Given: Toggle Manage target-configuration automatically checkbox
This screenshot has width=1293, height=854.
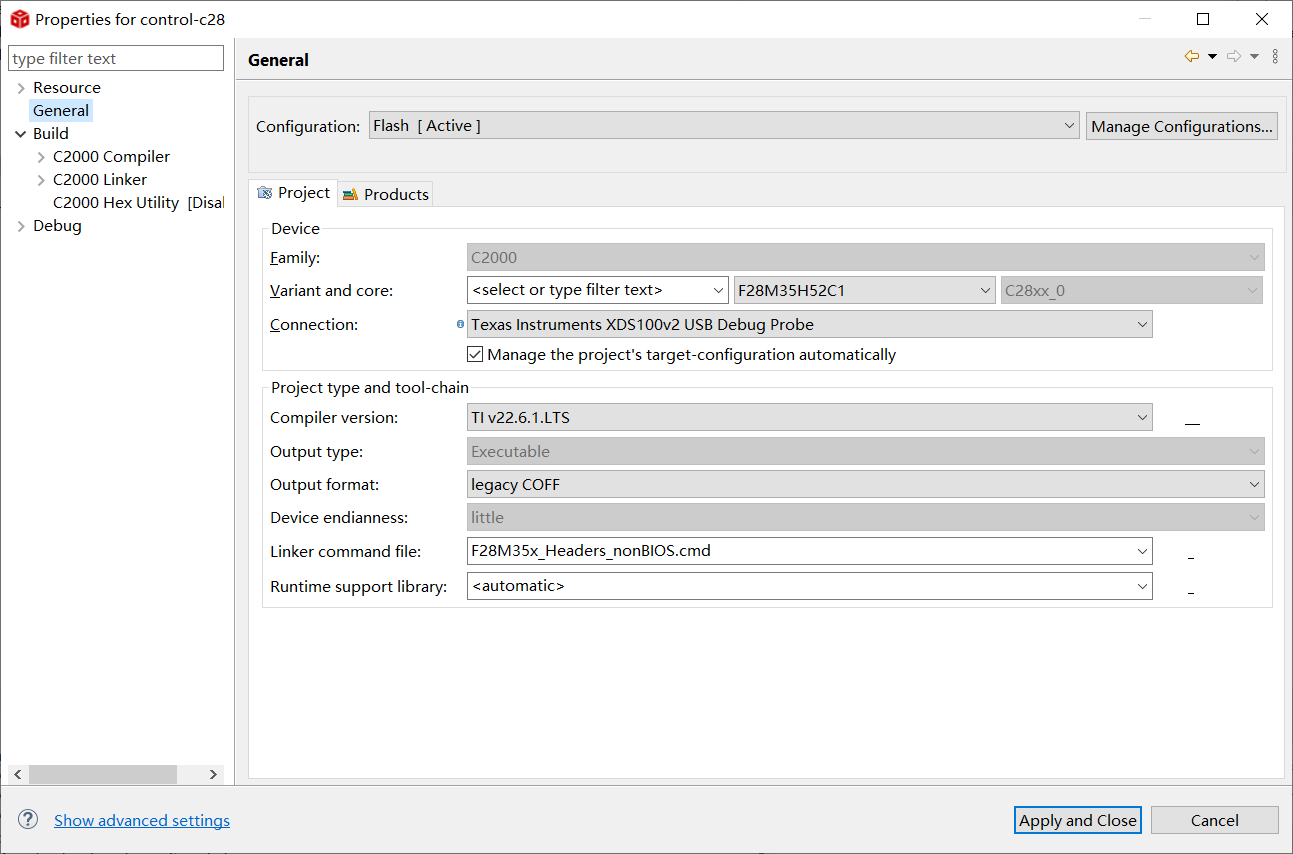Looking at the screenshot, I should 475,354.
